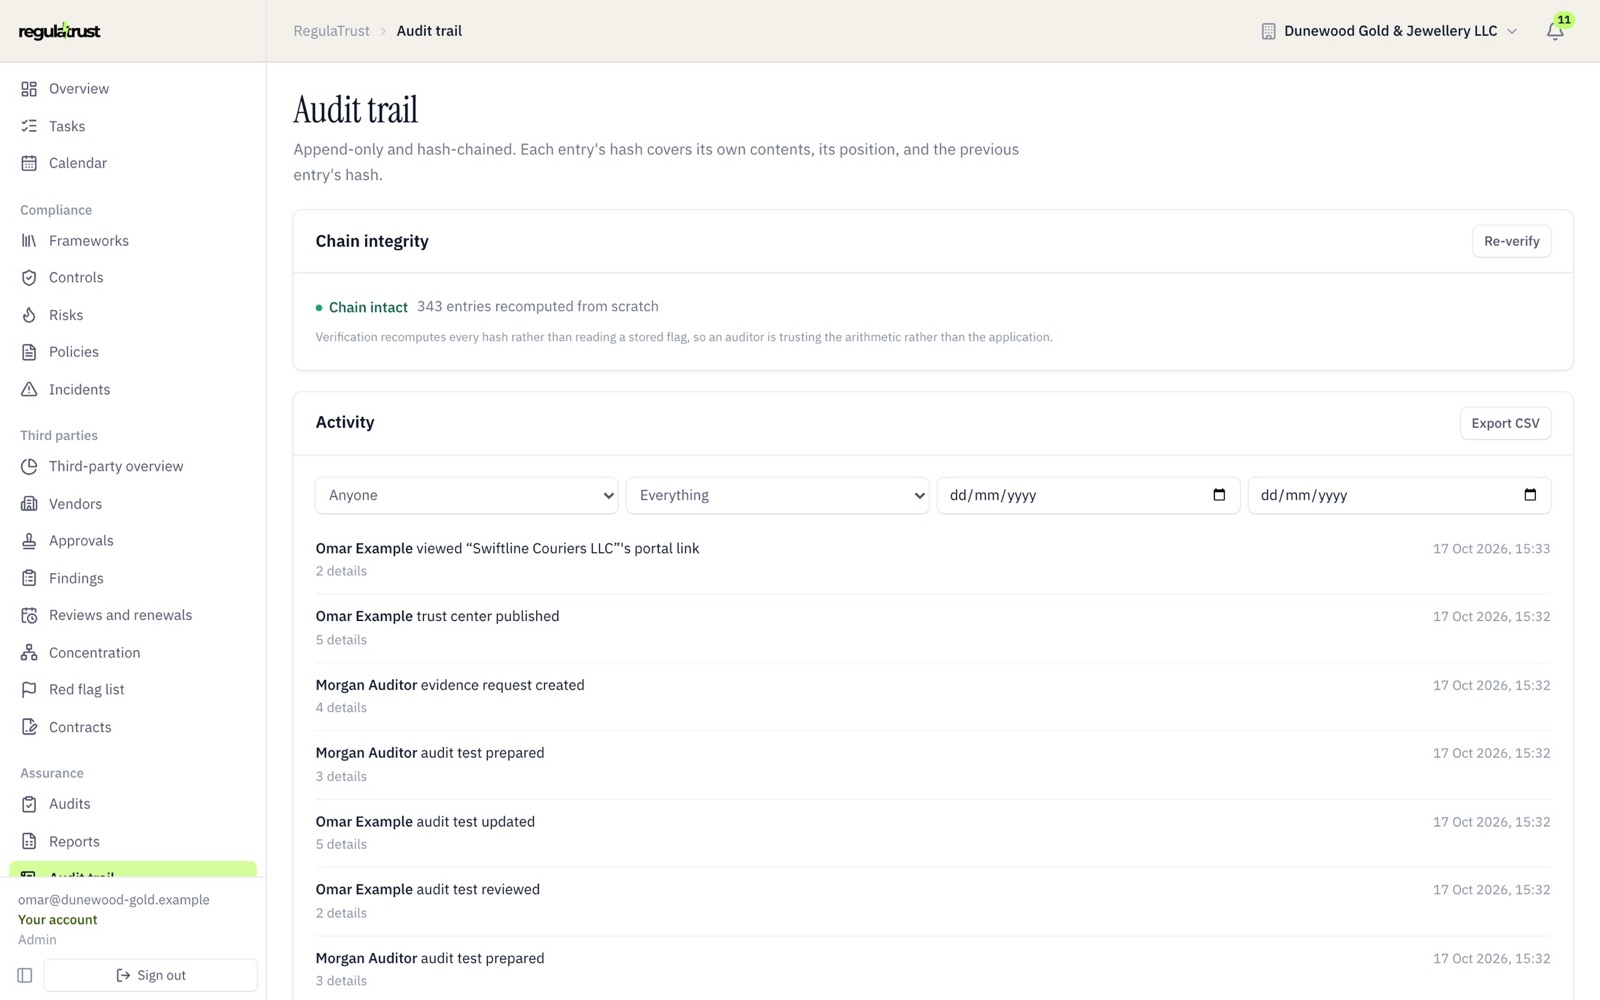Click the Approvals stamp icon
Viewport: 1600px width, 1000px height.
[29, 541]
